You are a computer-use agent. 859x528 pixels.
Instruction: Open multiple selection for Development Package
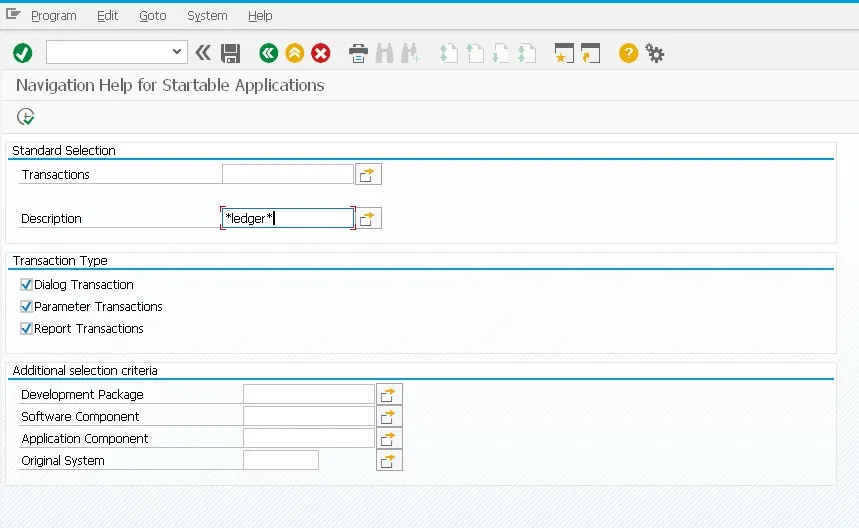(x=389, y=394)
